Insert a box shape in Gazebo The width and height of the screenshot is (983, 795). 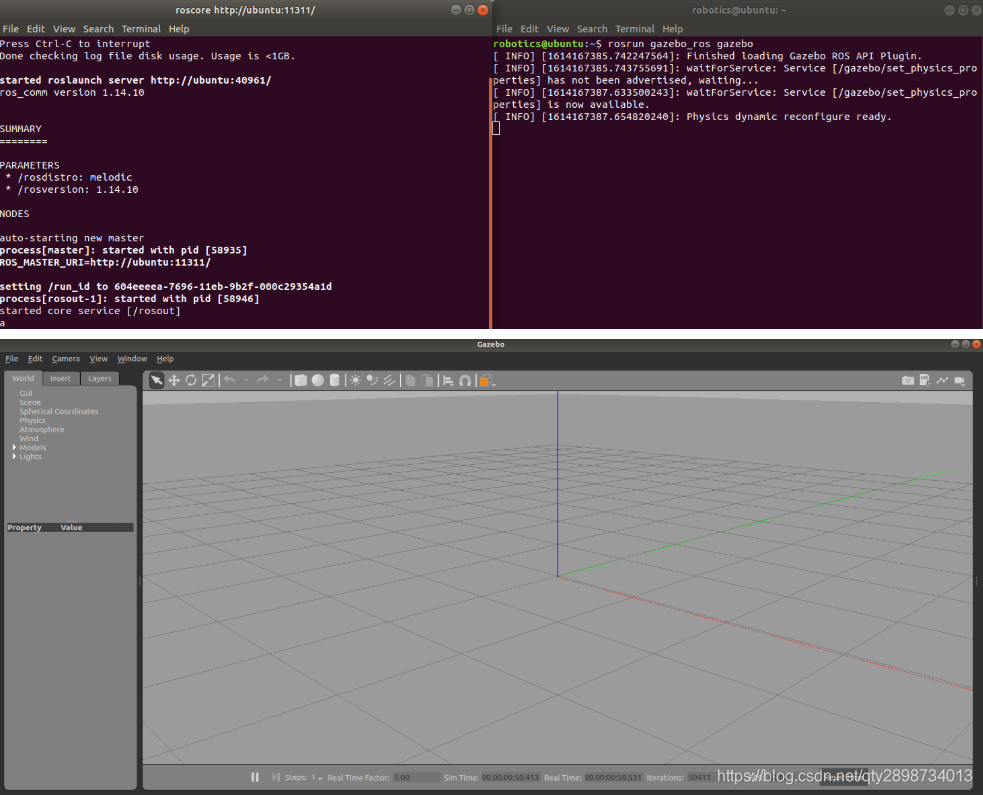tap(301, 380)
